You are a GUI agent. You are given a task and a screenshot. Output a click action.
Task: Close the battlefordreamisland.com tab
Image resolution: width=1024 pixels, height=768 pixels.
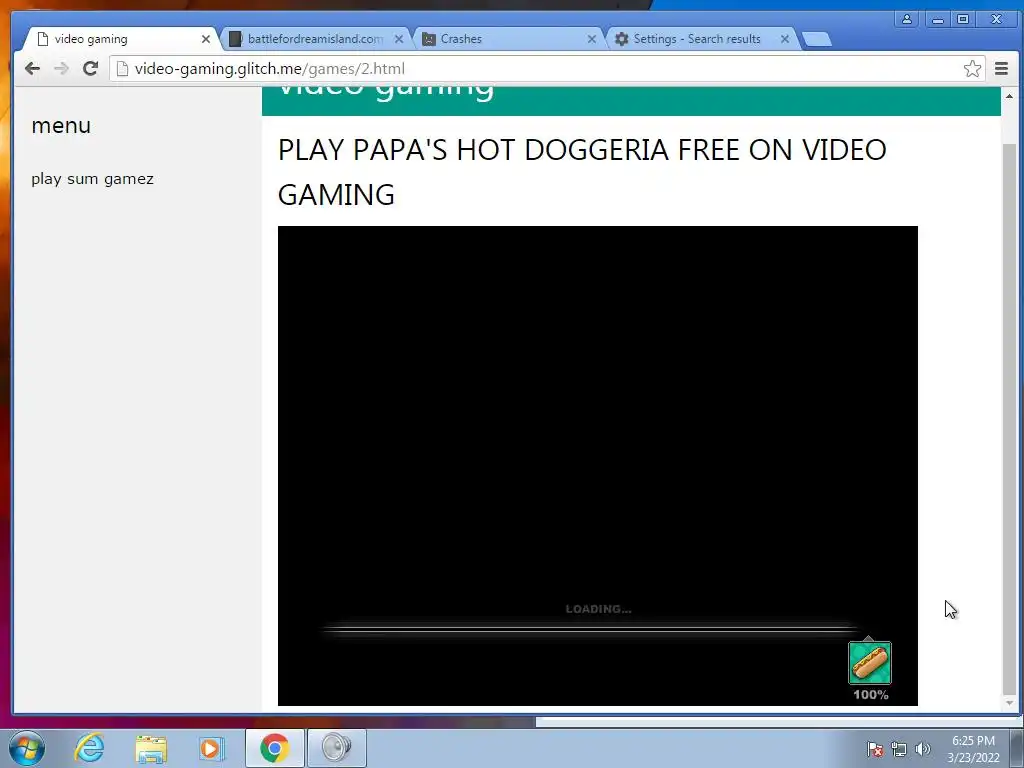pos(399,39)
